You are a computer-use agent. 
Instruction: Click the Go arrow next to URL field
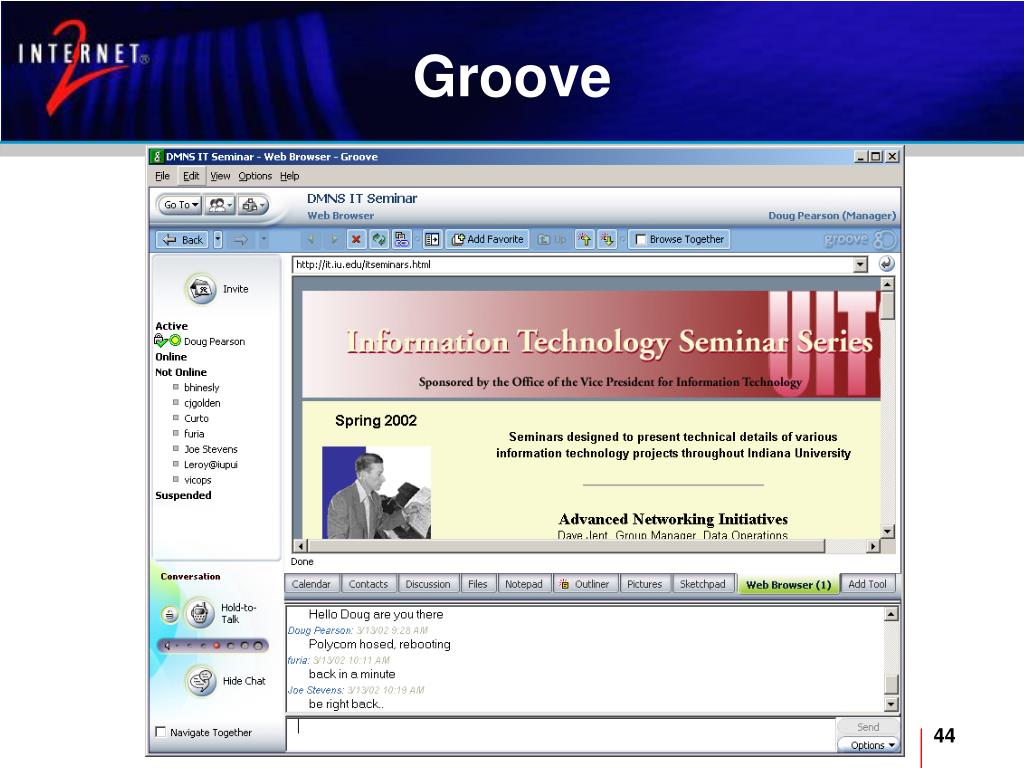coord(886,264)
